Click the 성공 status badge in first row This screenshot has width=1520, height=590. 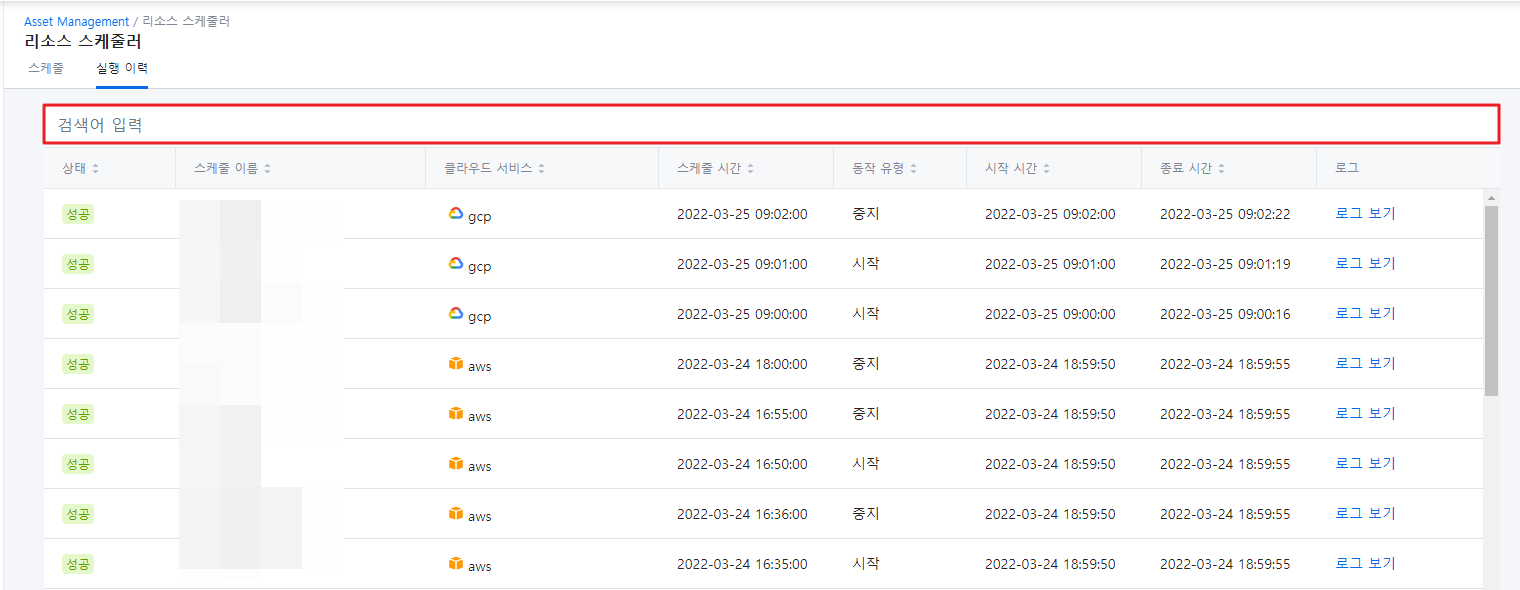pyautogui.click(x=77, y=214)
